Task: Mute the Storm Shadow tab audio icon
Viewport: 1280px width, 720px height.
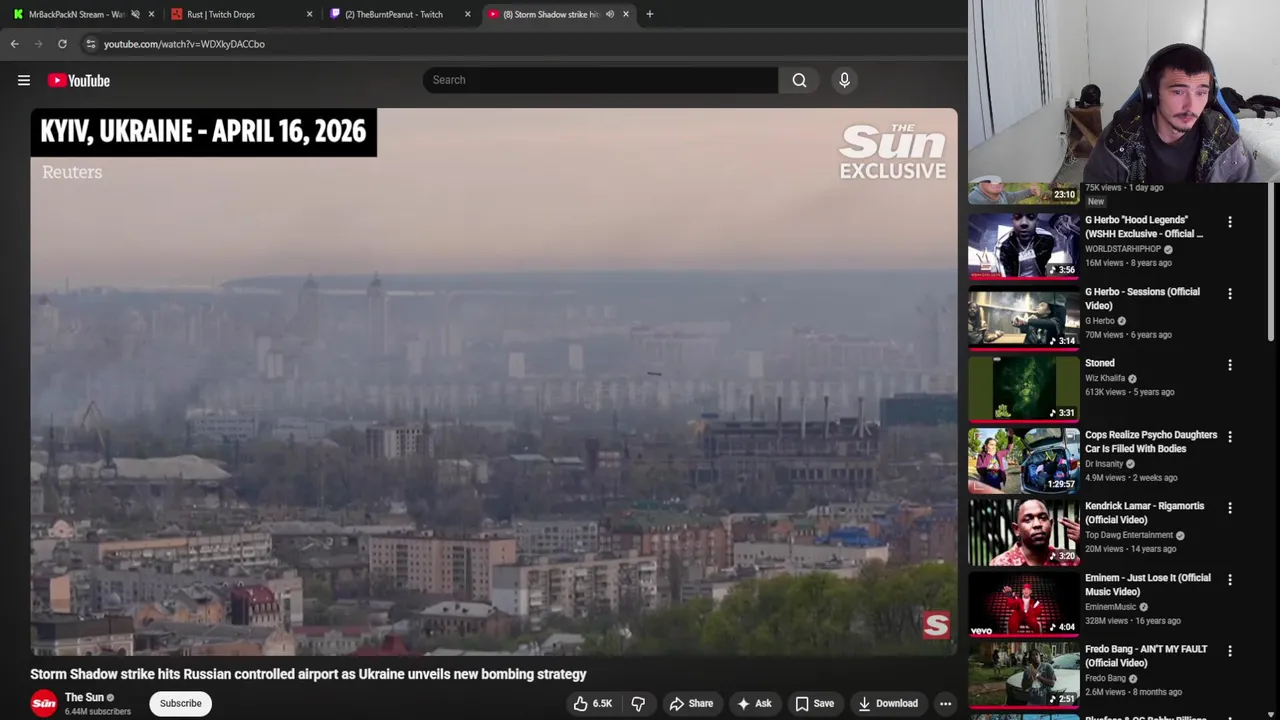Action: click(x=609, y=14)
